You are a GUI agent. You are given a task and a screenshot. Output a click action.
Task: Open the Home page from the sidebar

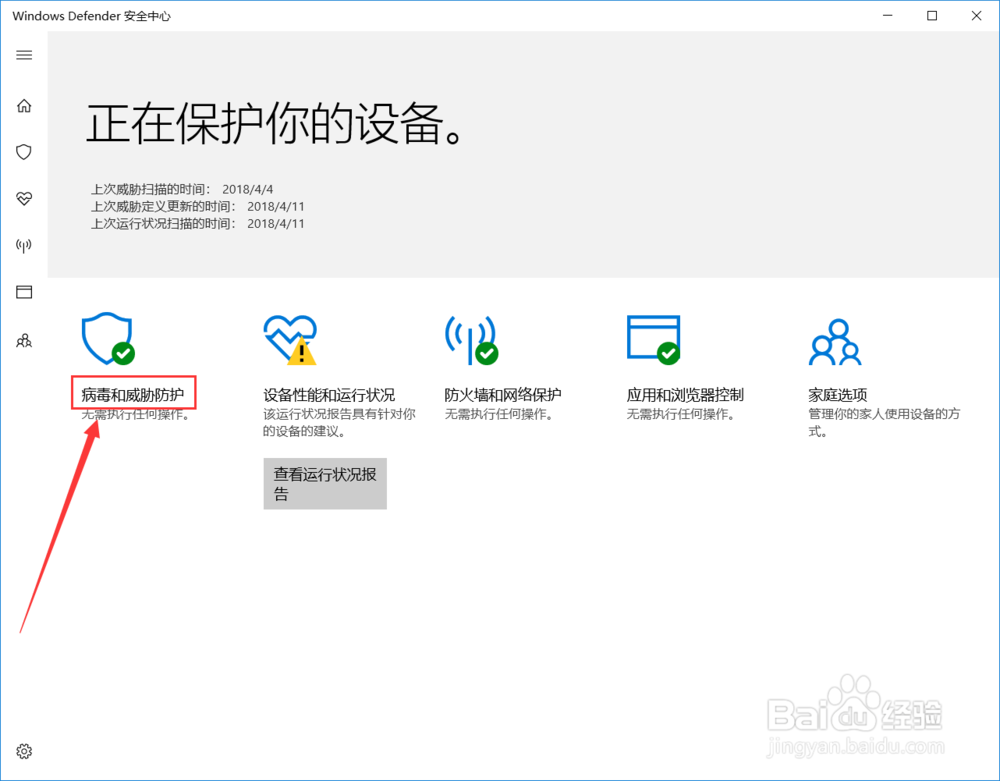[24, 106]
